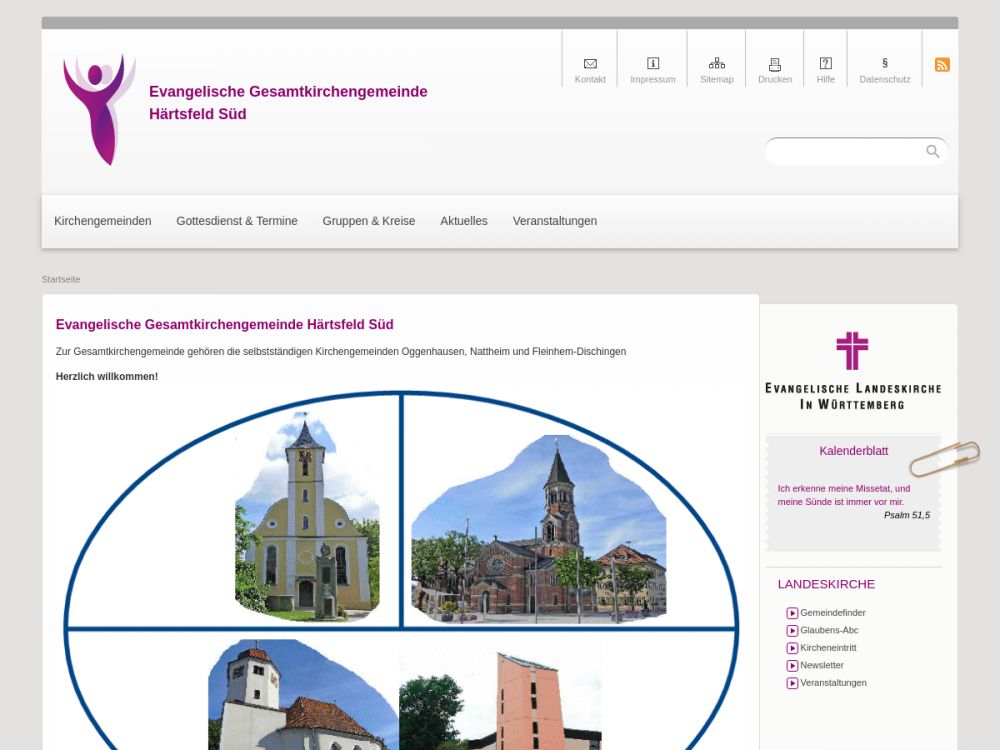Open the Hilfe question mark icon
This screenshot has height=750, width=1000.
pos(825,64)
